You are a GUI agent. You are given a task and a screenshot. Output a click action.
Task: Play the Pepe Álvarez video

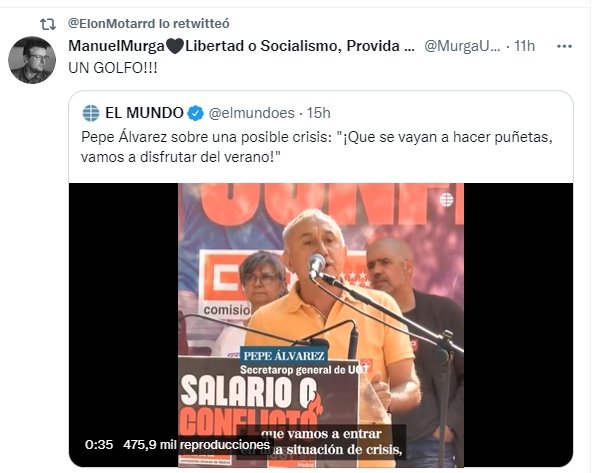pos(321,325)
